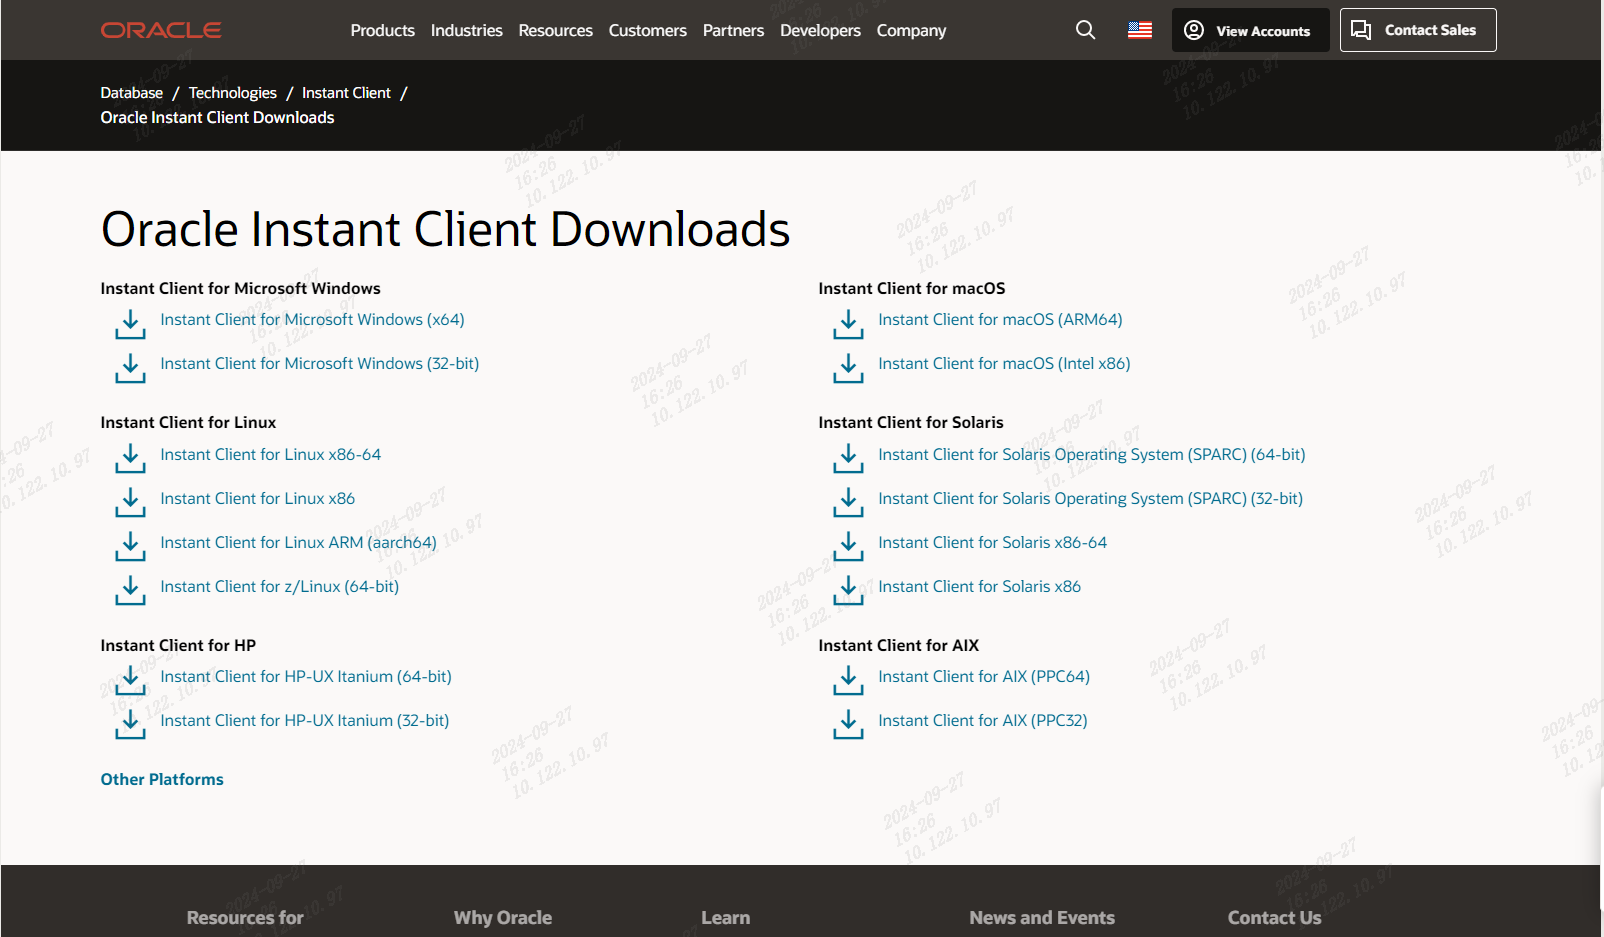The image size is (1604, 937).
Task: Select the US flag country icon
Action: pyautogui.click(x=1140, y=30)
